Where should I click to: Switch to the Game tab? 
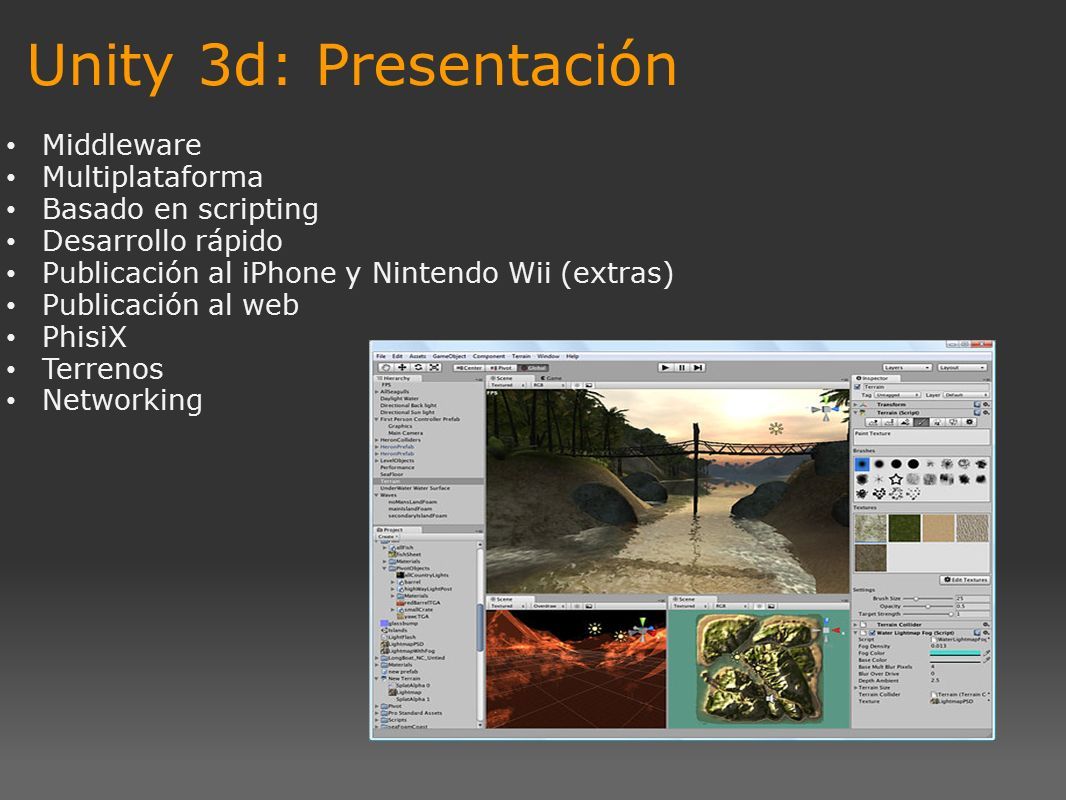point(551,378)
